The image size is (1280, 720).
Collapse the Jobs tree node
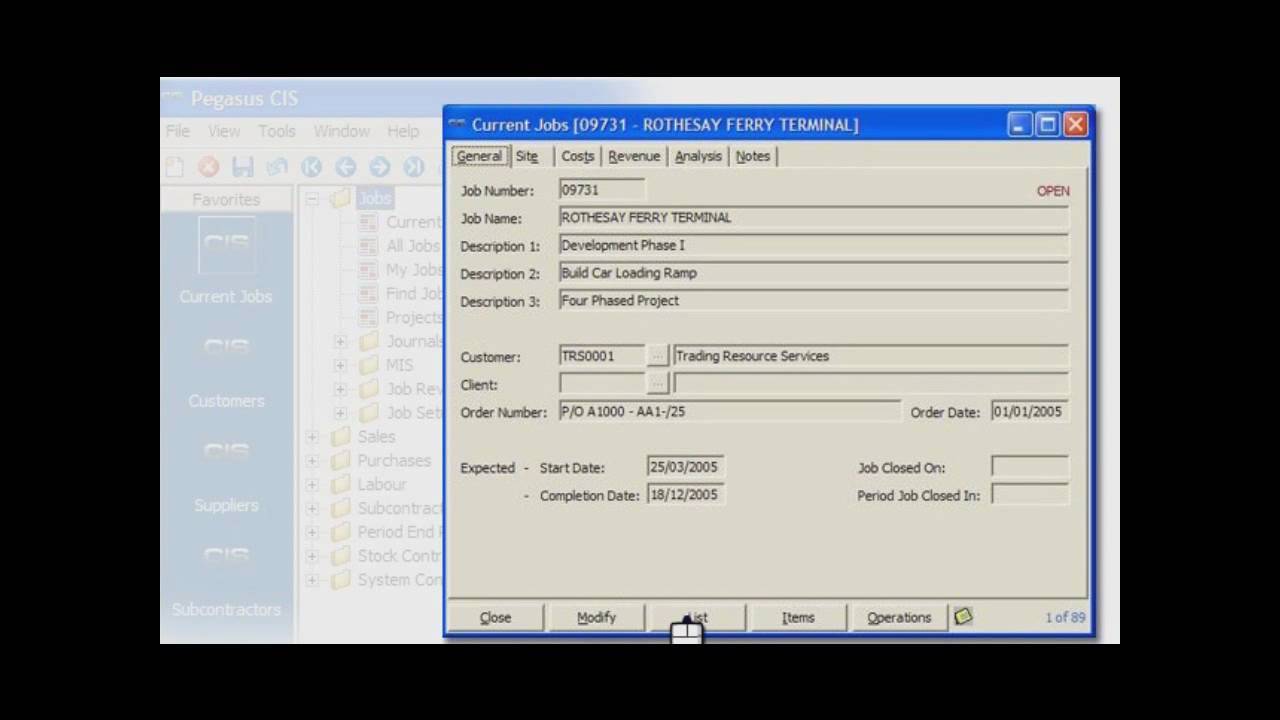[x=311, y=198]
